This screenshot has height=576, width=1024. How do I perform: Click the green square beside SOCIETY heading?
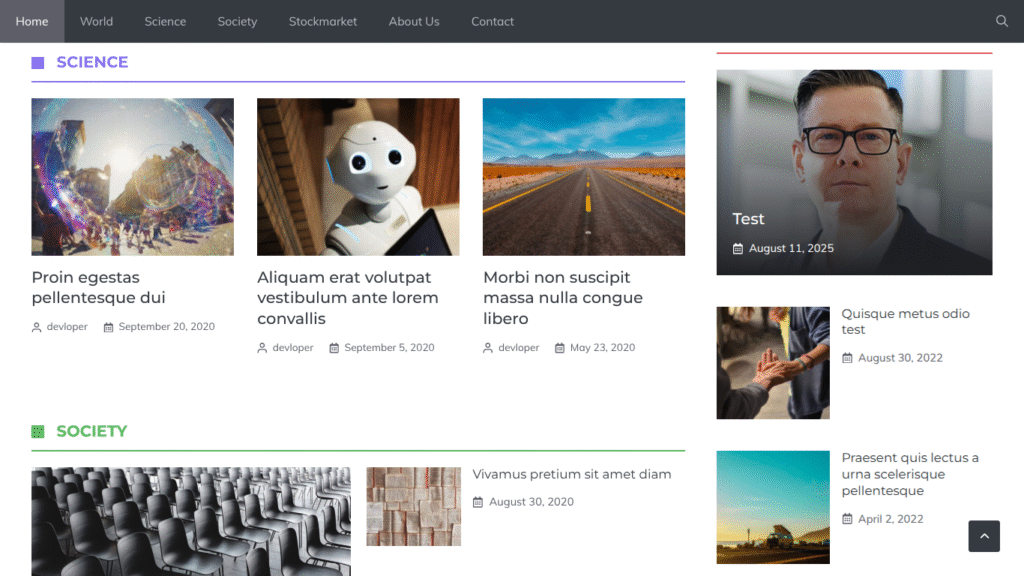coord(38,432)
